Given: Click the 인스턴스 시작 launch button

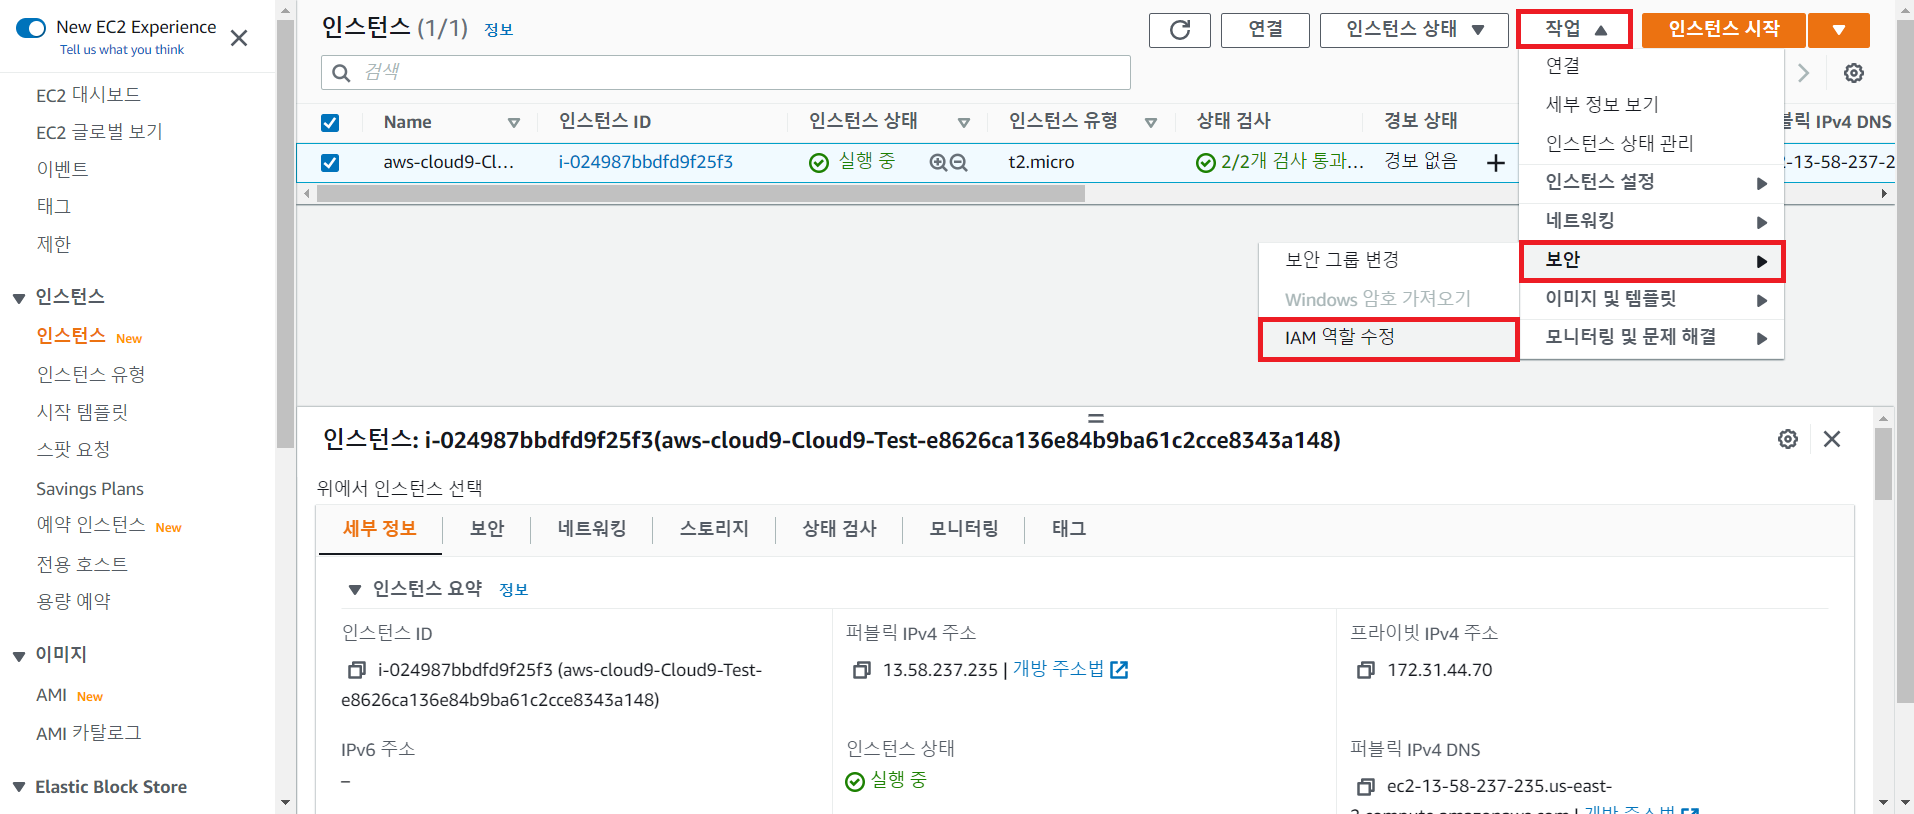Looking at the screenshot, I should coord(1724,30).
